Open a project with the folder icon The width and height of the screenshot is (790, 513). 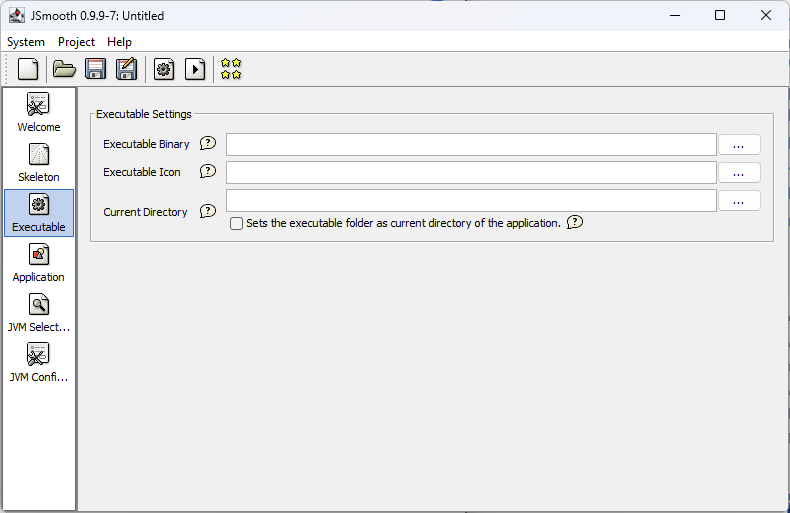coord(64,69)
